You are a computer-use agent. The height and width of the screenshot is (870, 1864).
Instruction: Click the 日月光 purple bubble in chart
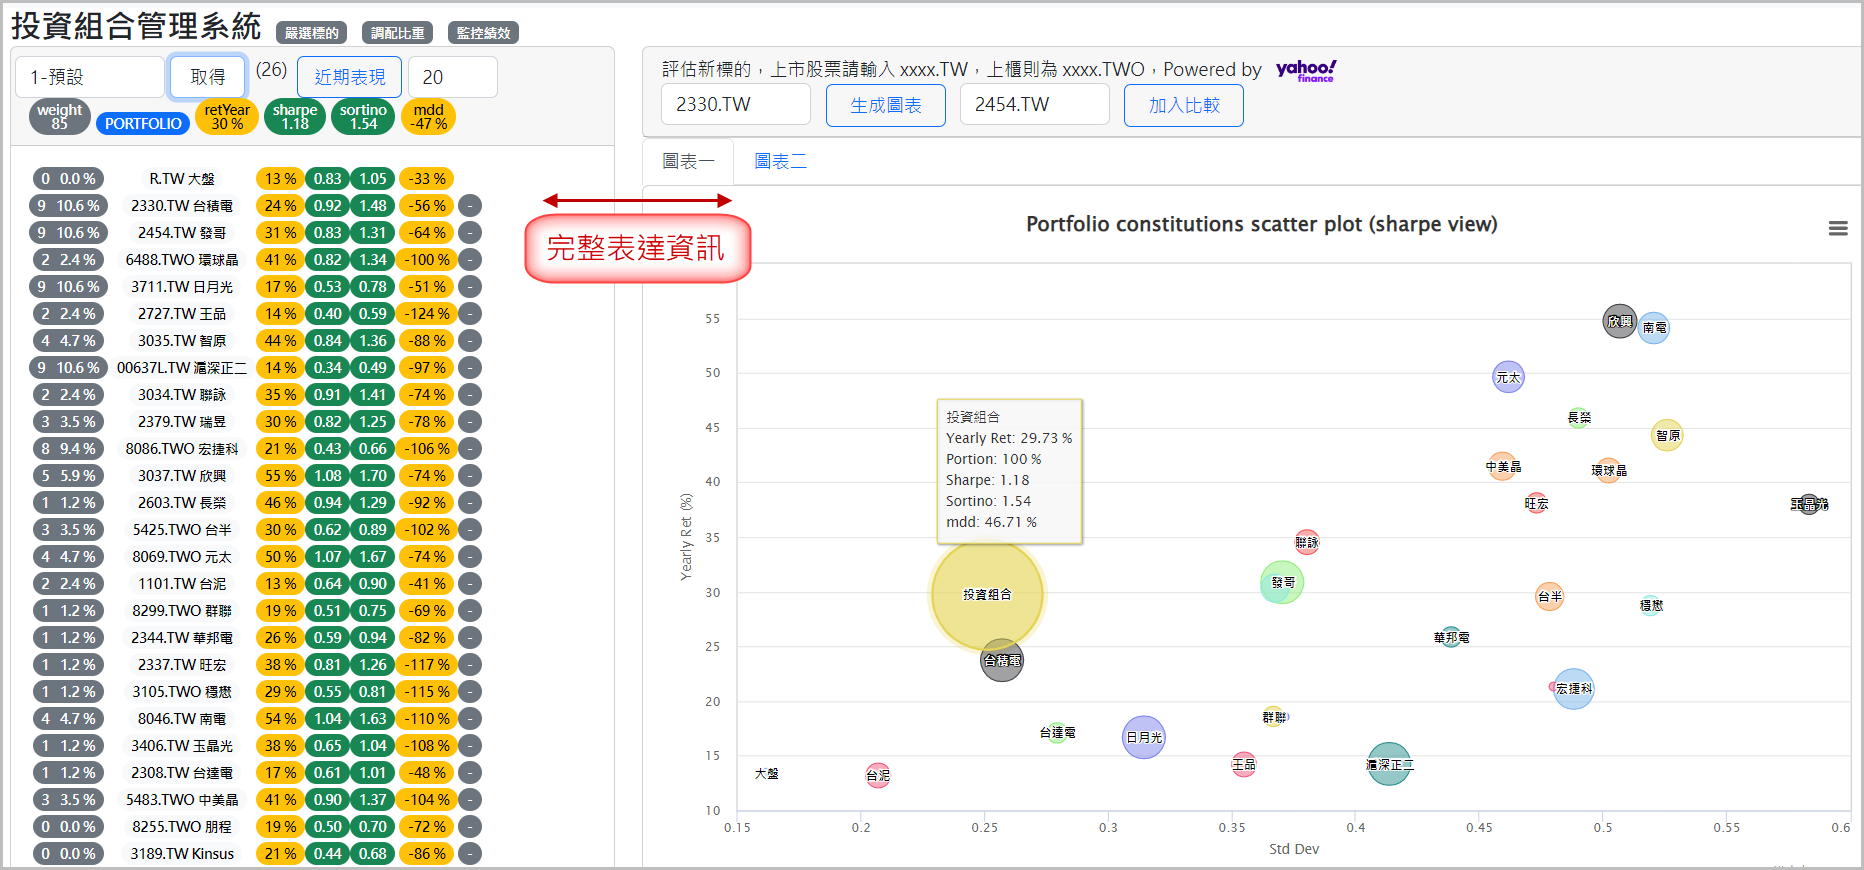(1143, 738)
